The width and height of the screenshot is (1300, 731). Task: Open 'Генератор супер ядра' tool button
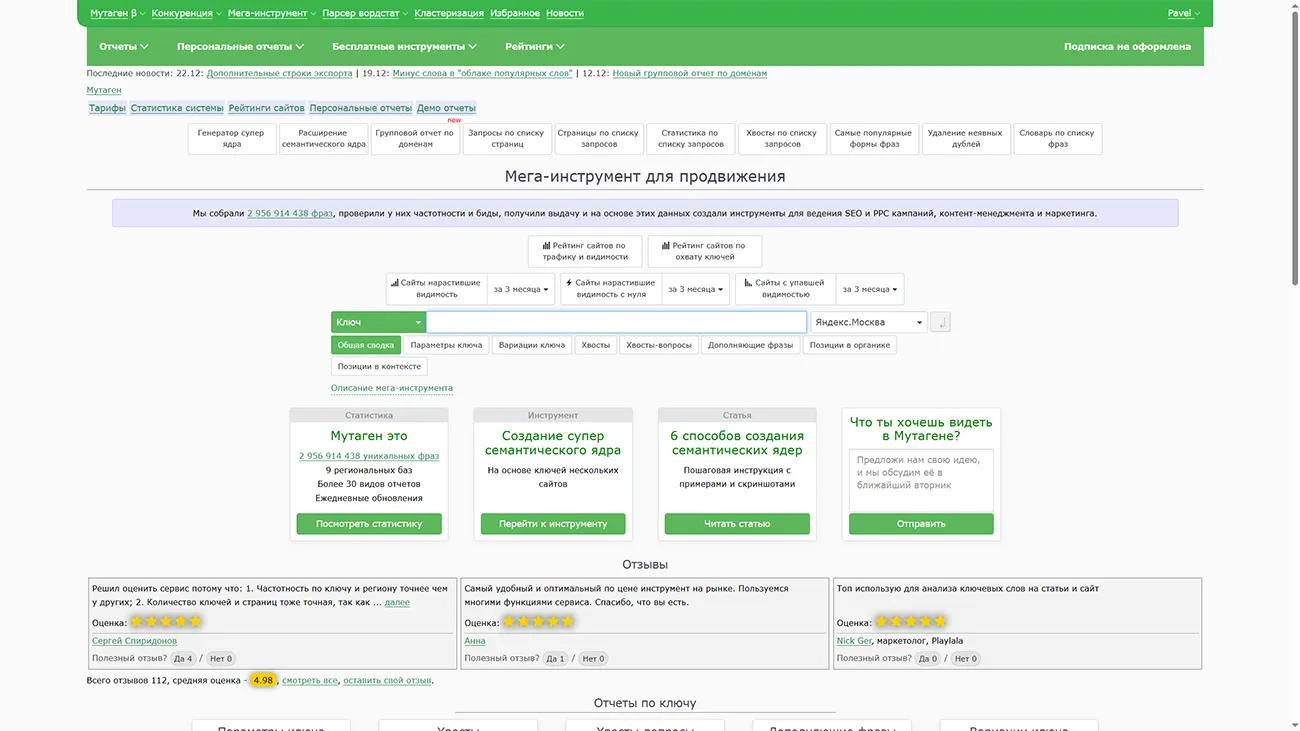click(x=232, y=139)
